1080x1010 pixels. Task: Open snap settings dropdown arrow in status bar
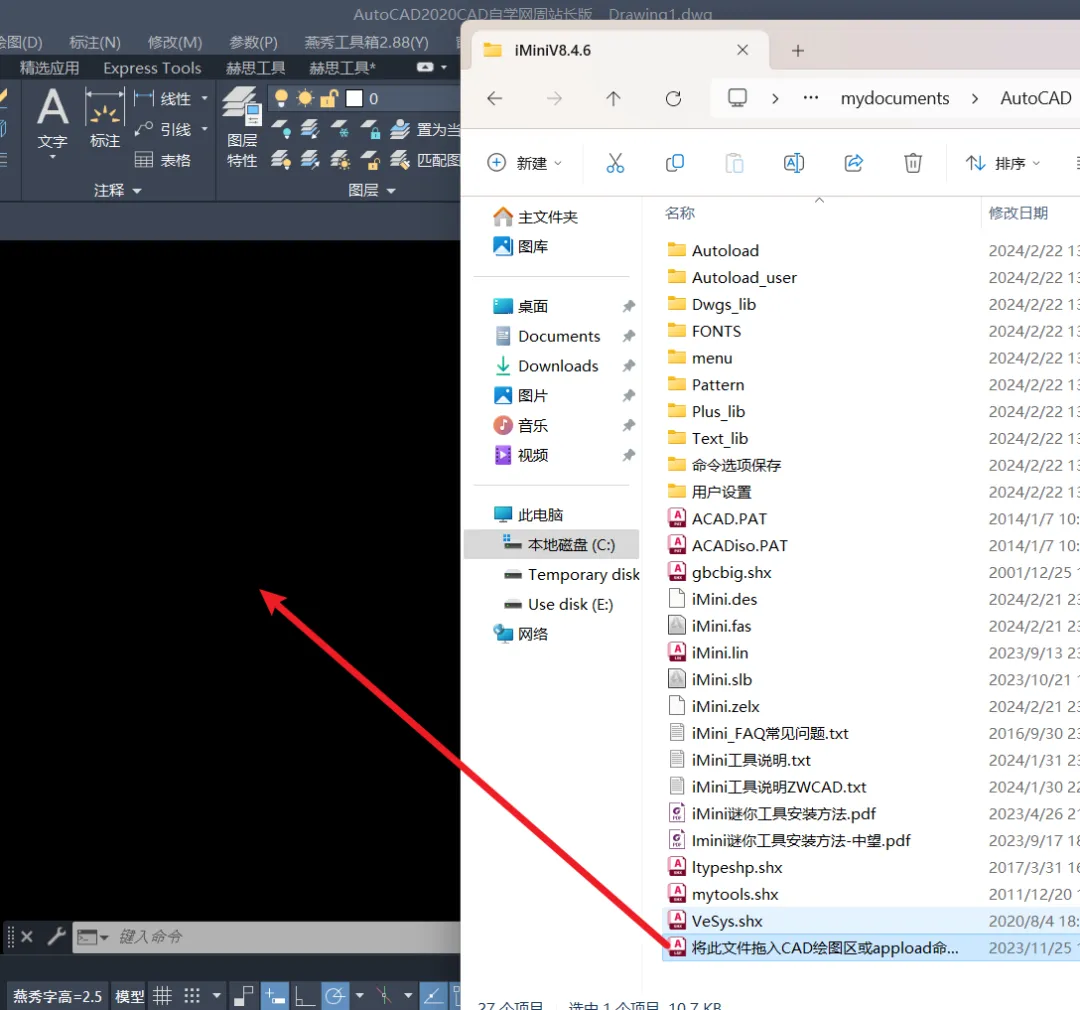(x=216, y=996)
